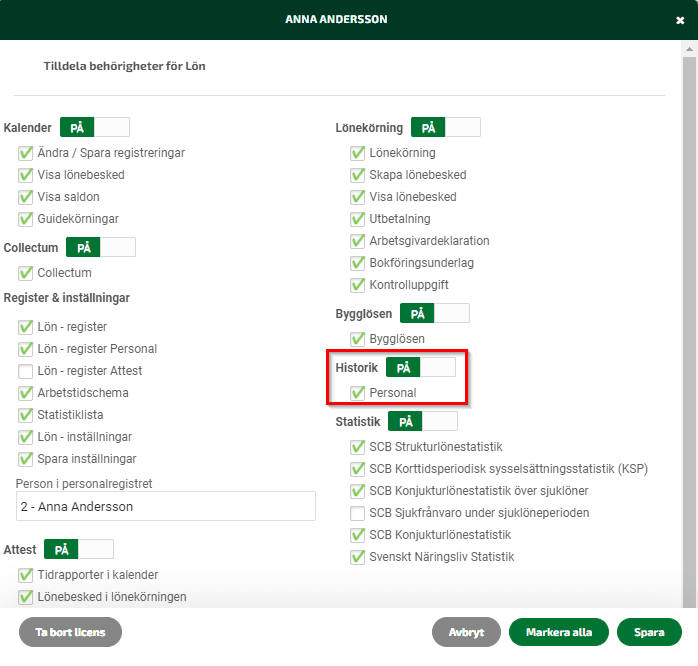Toggle the Lönekörning PÅ switch
Screen dimensions: 698x666
pos(446,127)
